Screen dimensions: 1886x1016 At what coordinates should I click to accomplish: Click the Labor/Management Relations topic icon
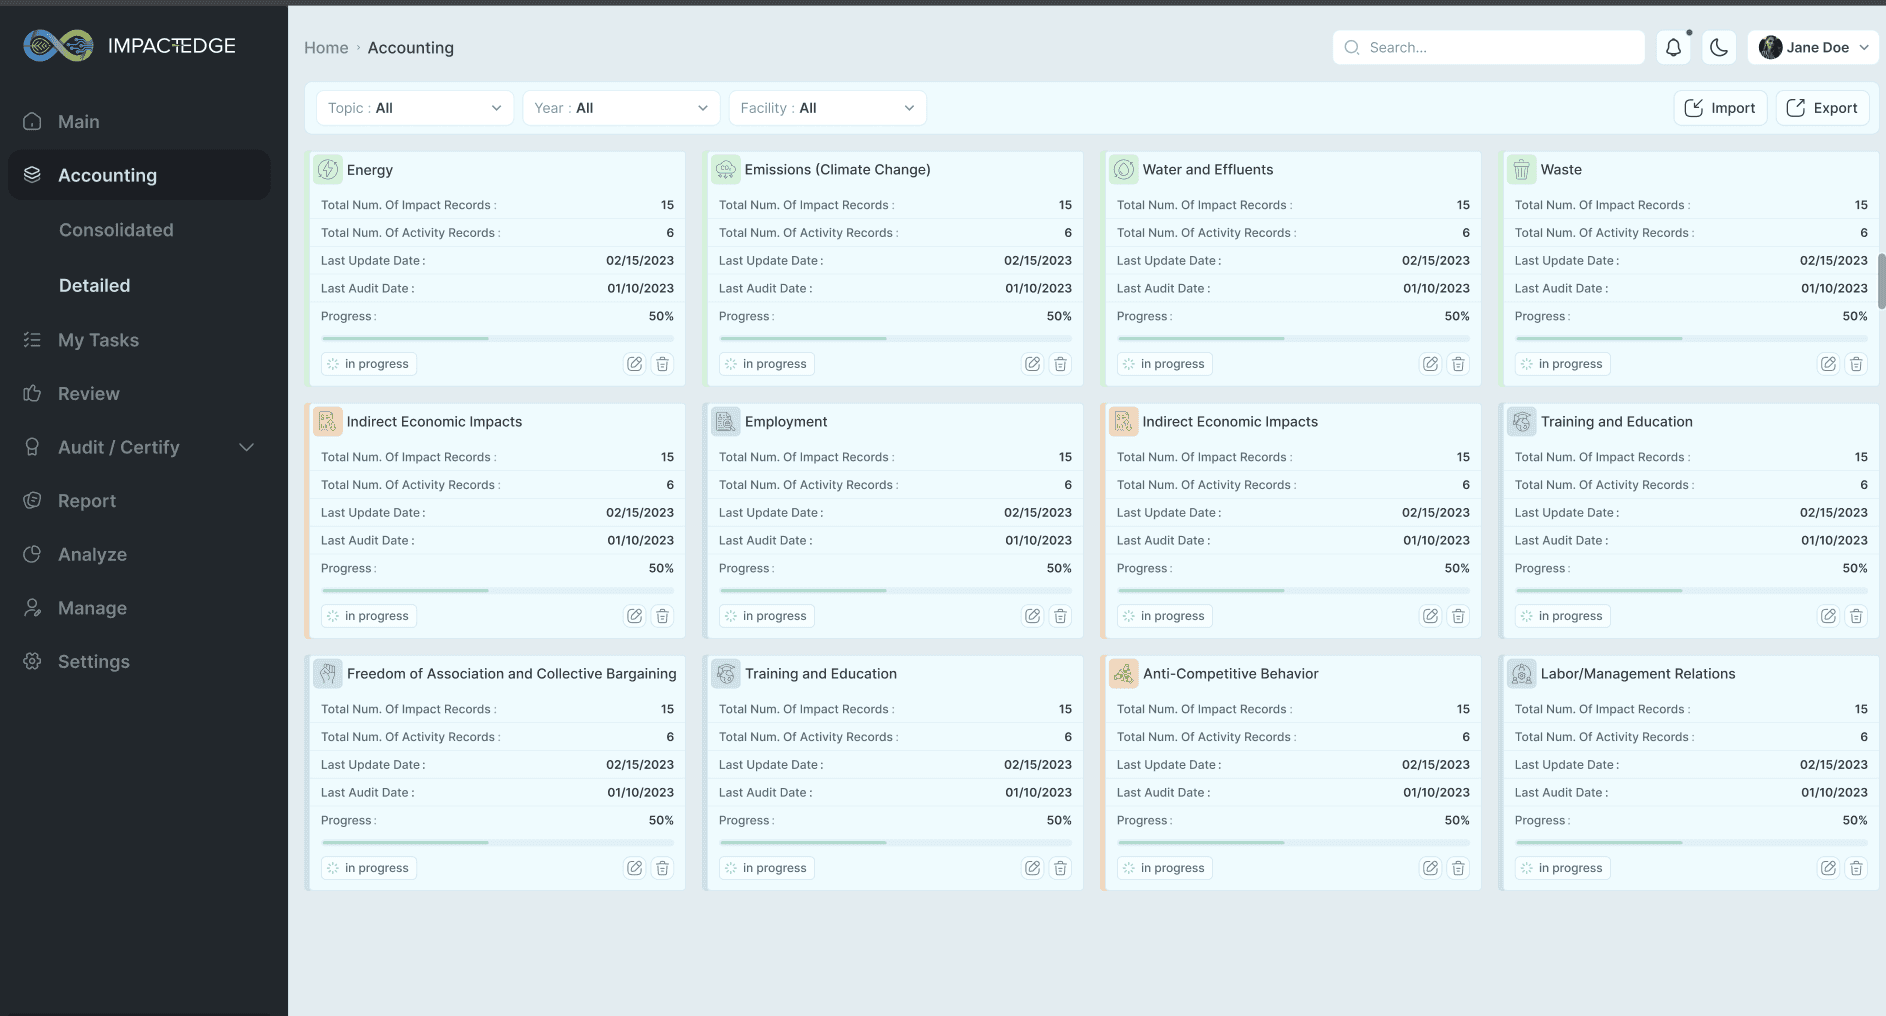pos(1522,674)
